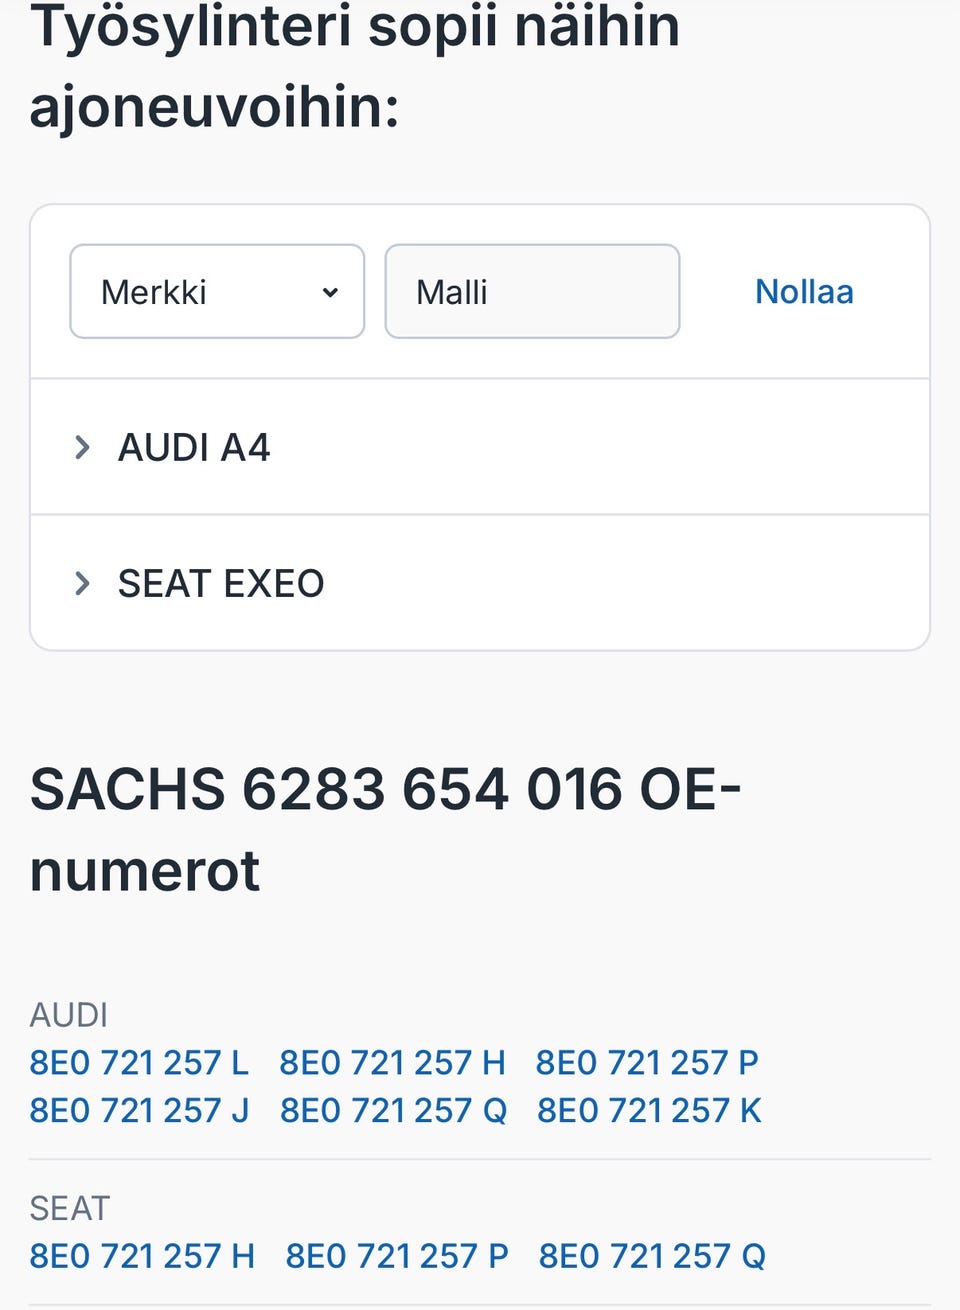Open Audi OE number 8E0 721 257 P
960x1310 pixels.
tap(647, 1062)
